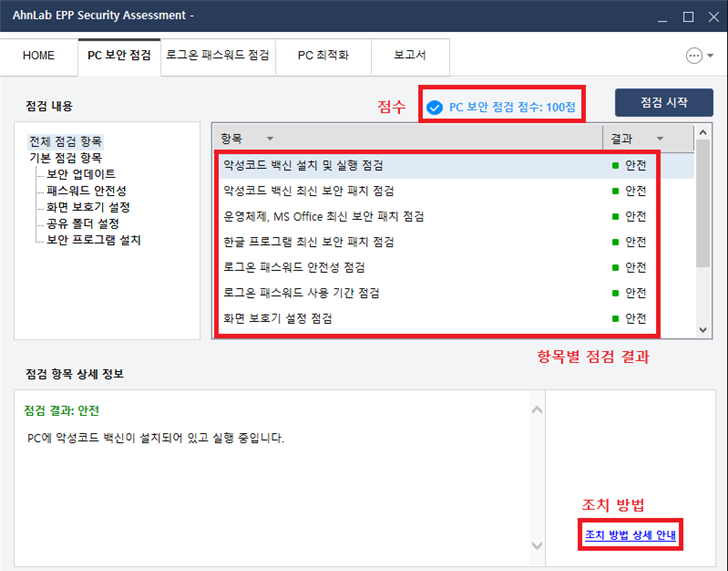728x571 pixels.
Task: Select 공유 폴더 설정 tree item
Action: click(x=81, y=223)
